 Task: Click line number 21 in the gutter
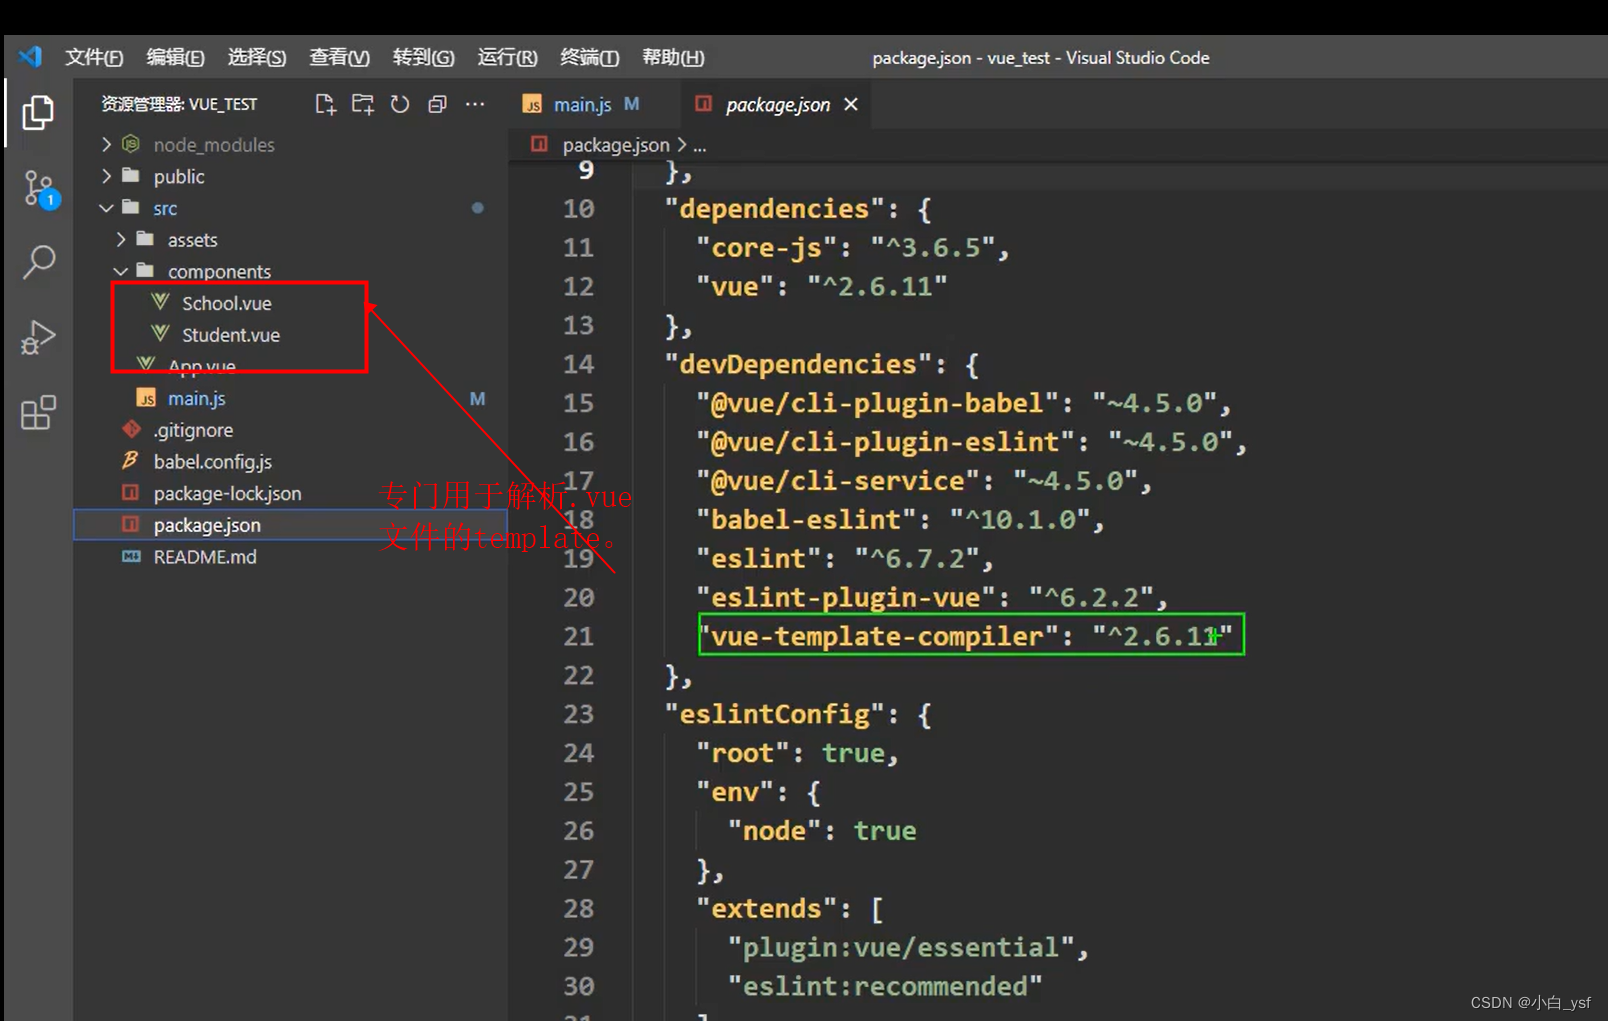point(578,636)
